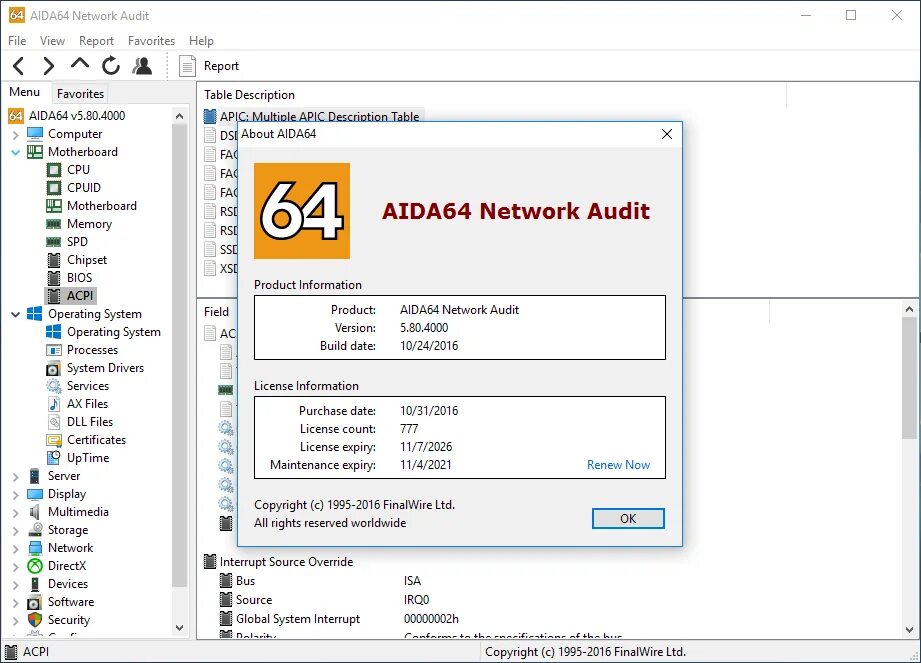Select the DLL Files icon
921x663 pixels.
pyautogui.click(x=53, y=422)
